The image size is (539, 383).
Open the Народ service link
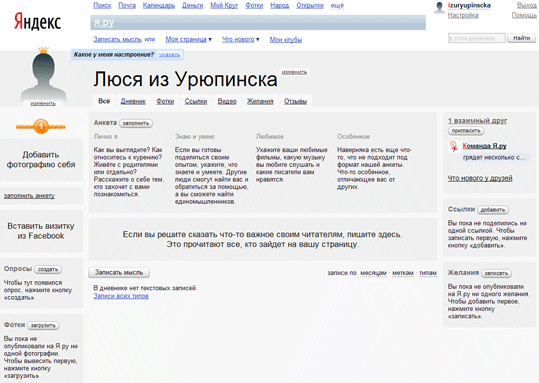pyautogui.click(x=279, y=6)
